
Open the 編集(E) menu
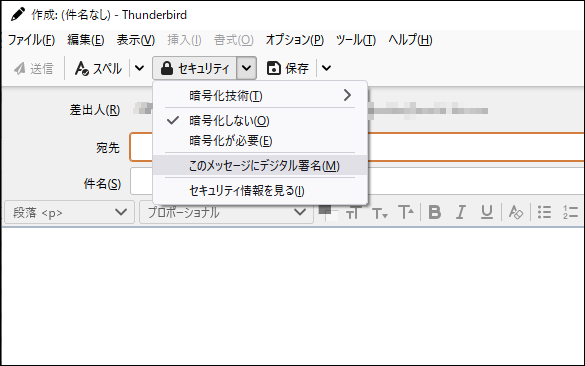tap(86, 40)
